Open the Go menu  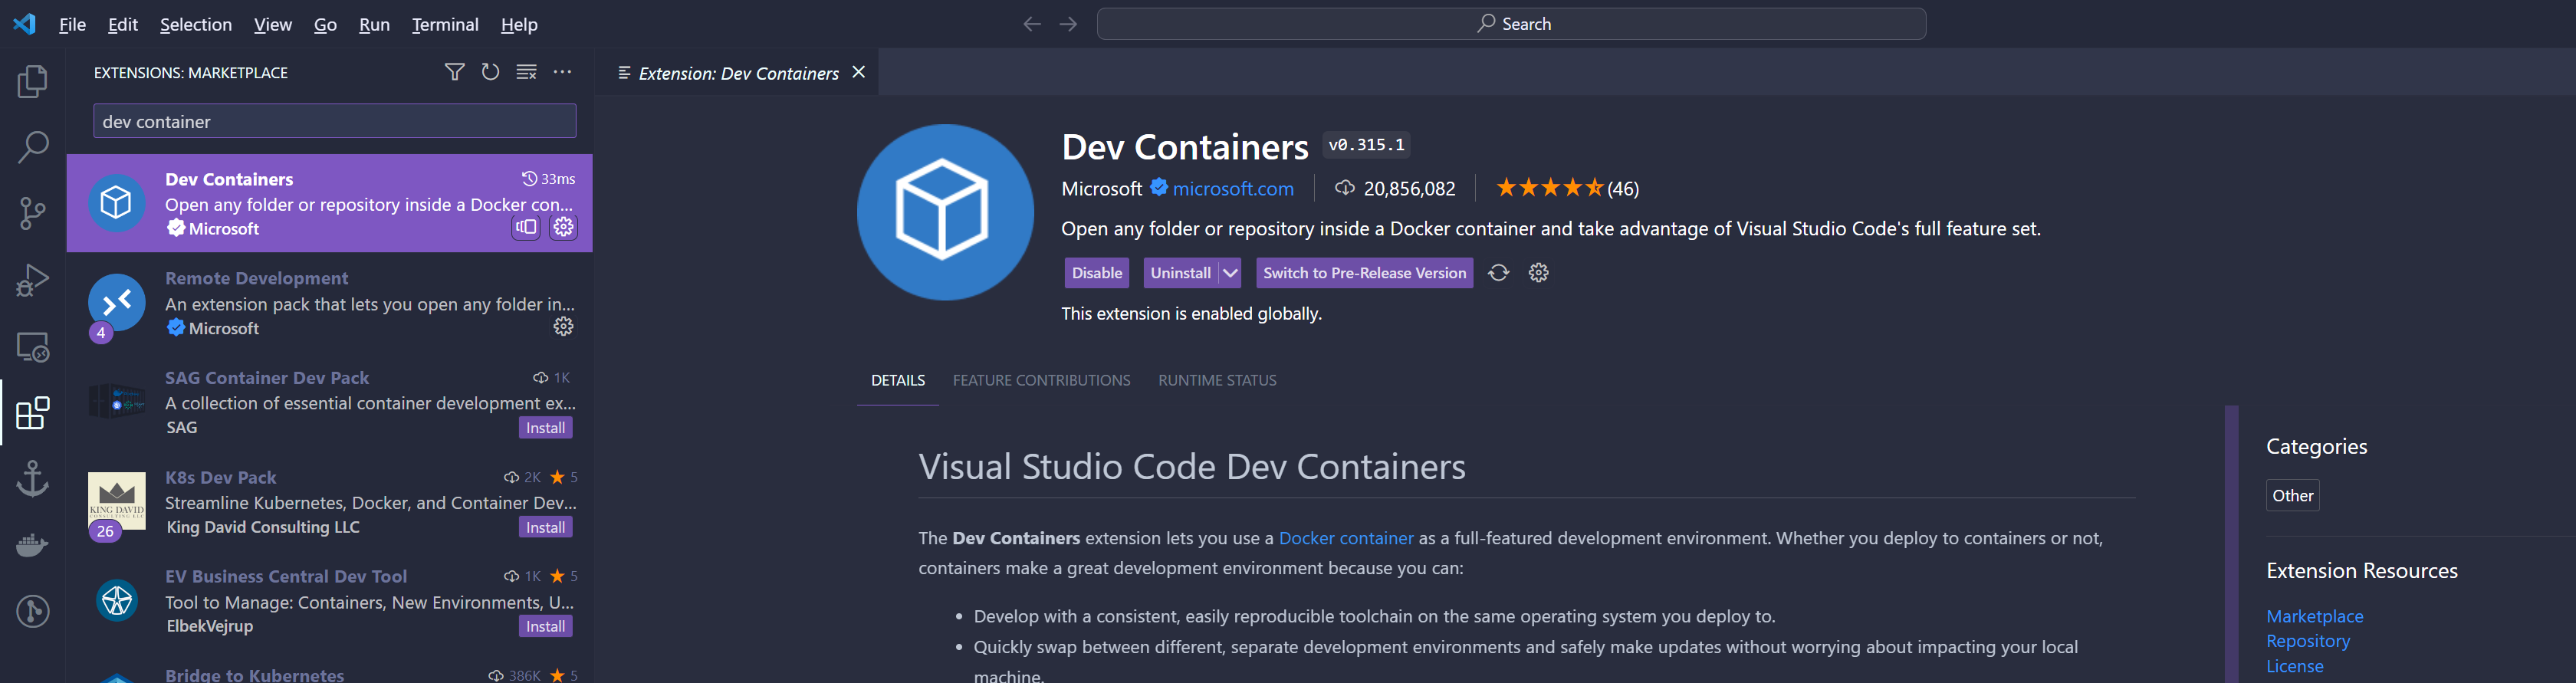coord(325,24)
